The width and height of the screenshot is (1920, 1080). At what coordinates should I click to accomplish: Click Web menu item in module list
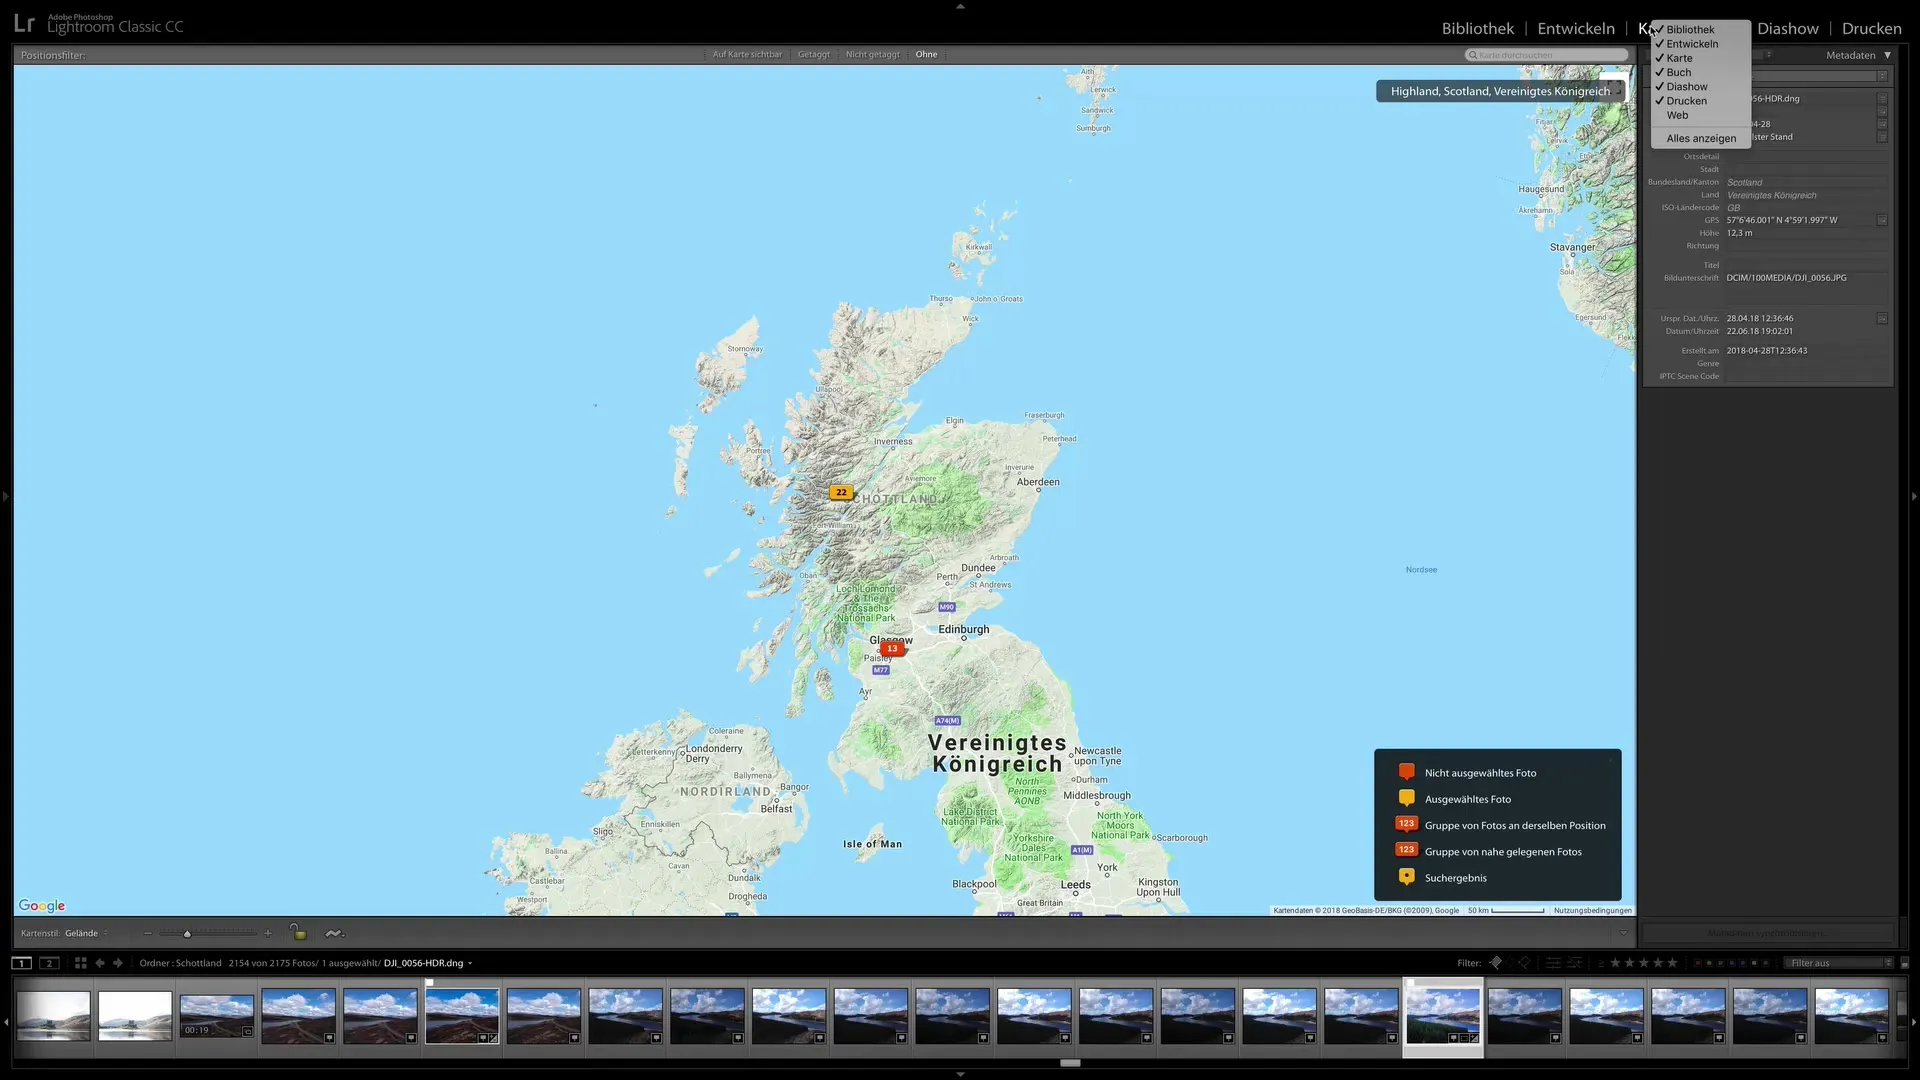coord(1677,115)
